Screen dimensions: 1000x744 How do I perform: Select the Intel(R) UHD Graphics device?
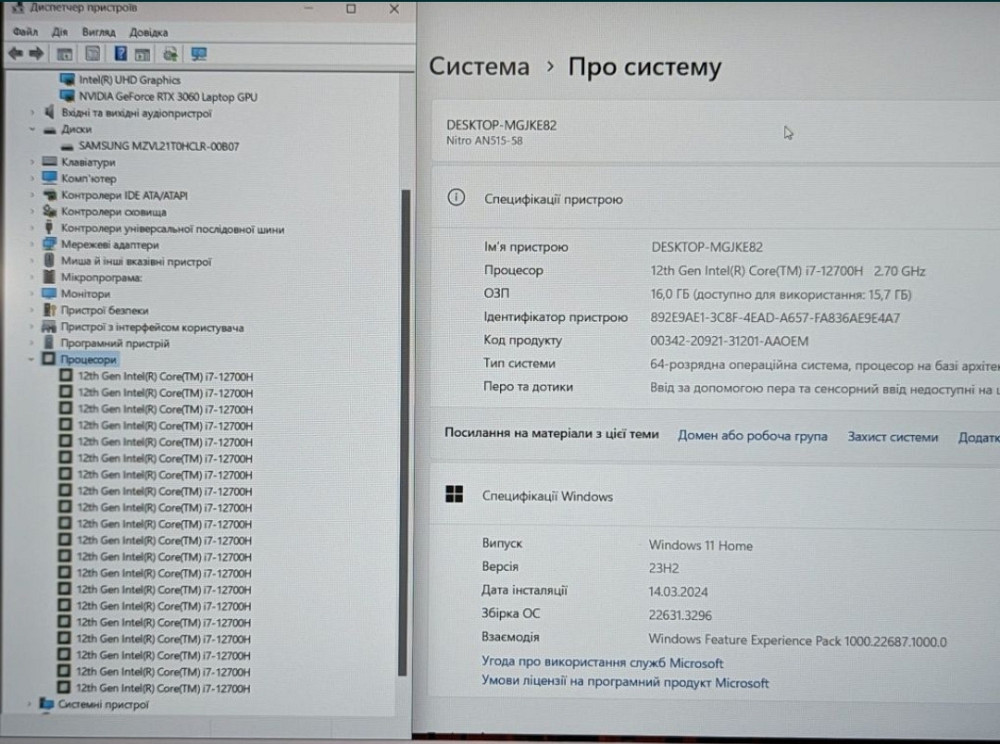click(129, 79)
